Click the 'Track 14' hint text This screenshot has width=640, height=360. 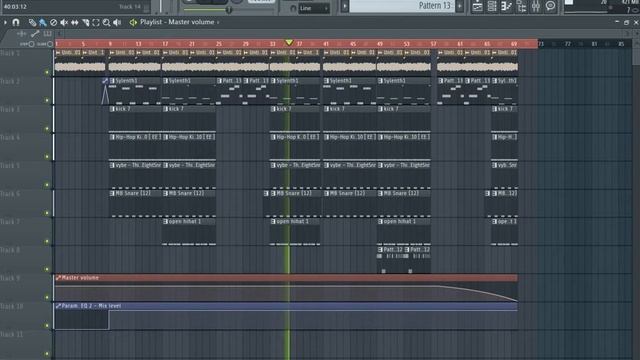130,7
